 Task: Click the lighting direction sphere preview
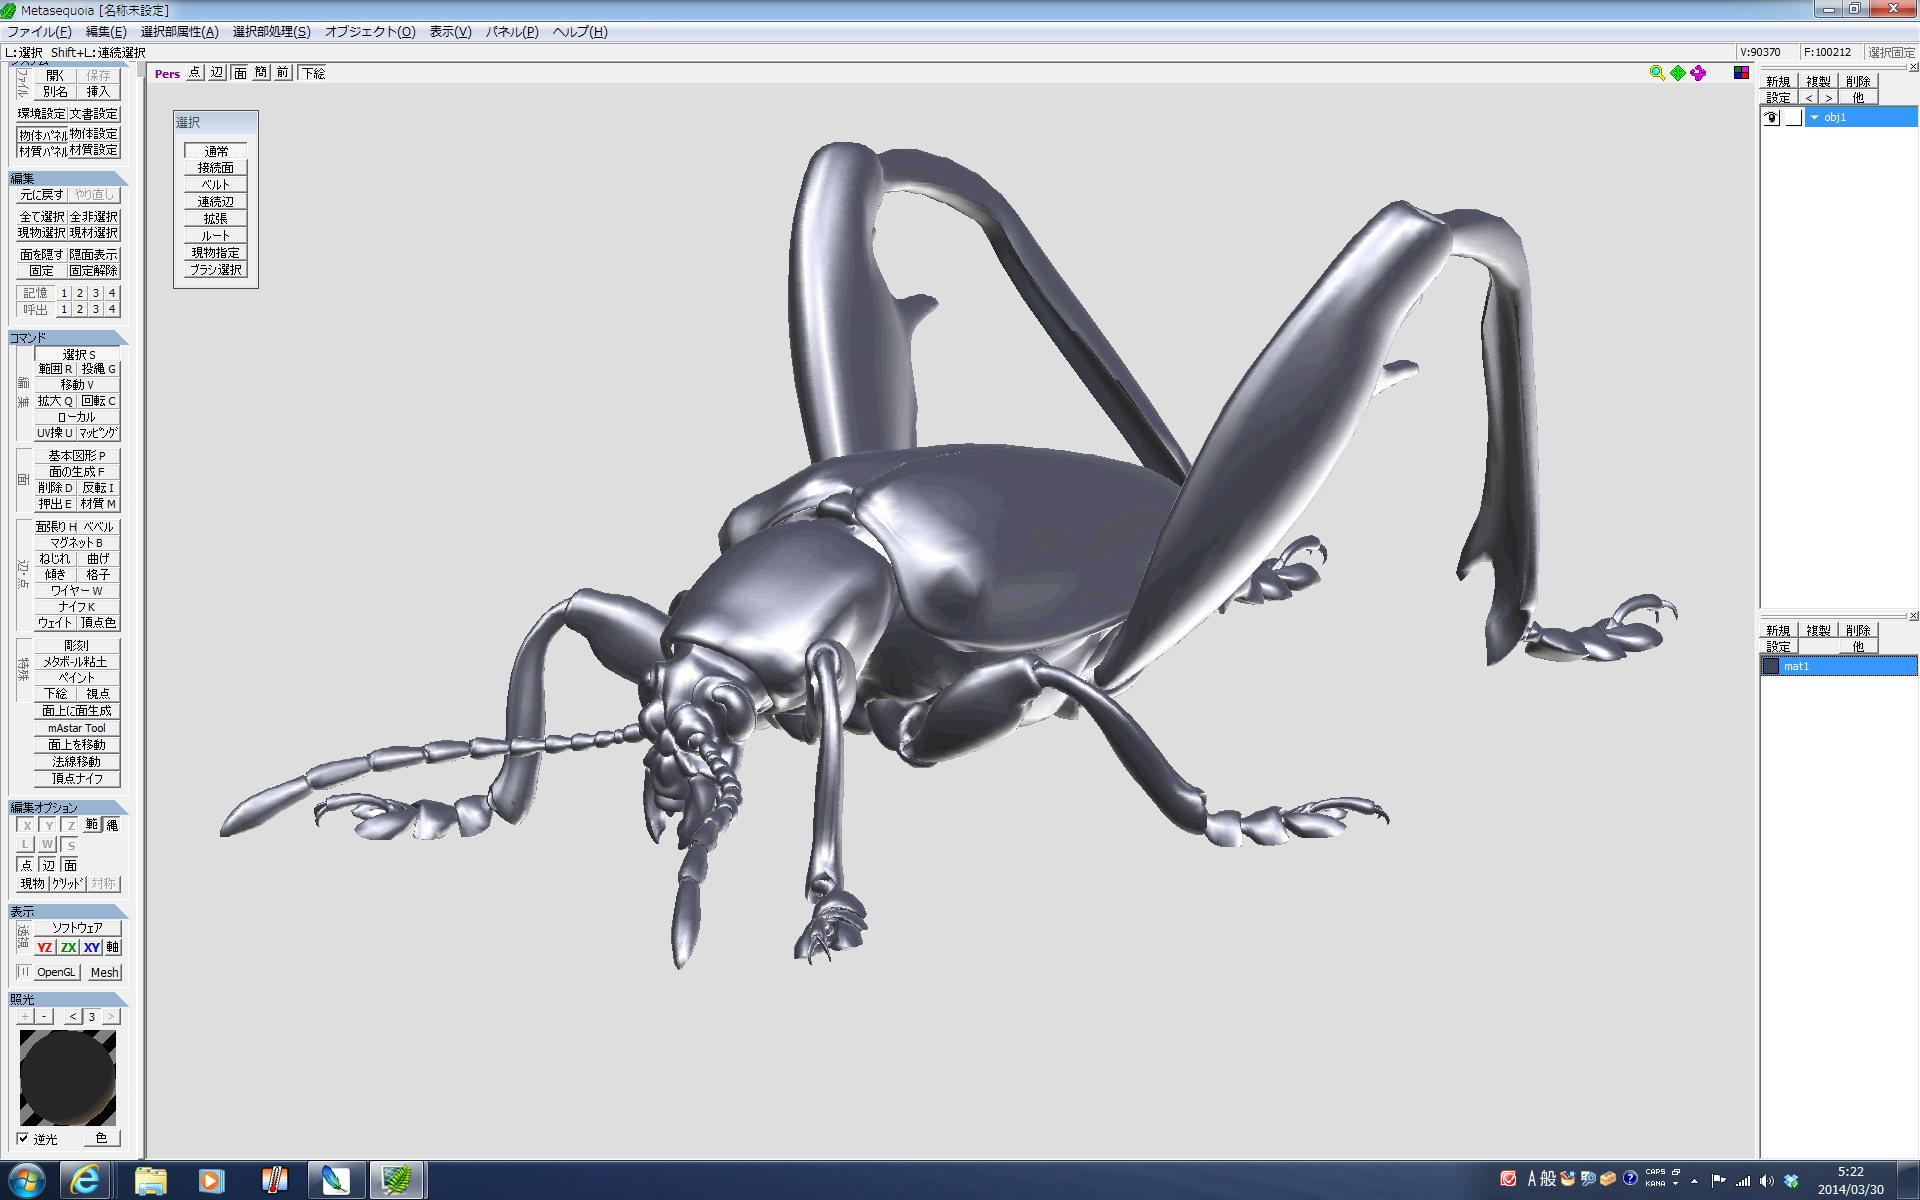pyautogui.click(x=68, y=1077)
